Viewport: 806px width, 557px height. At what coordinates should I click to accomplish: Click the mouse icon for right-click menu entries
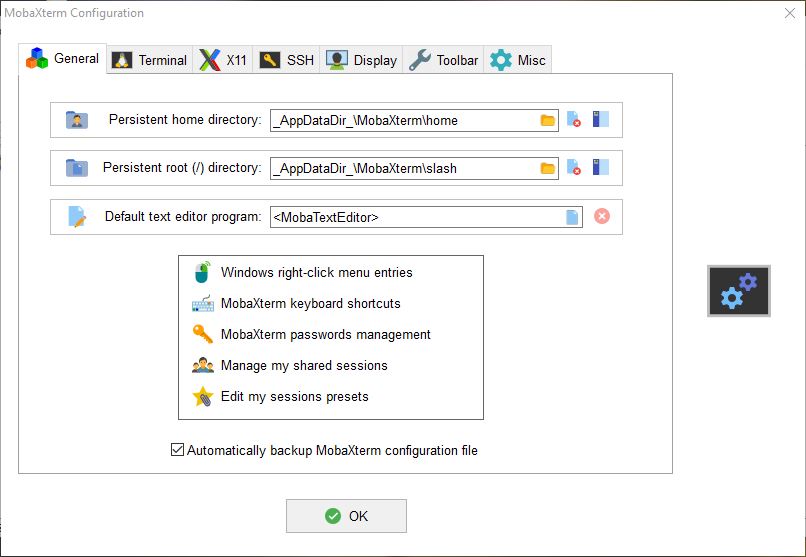pyautogui.click(x=203, y=272)
